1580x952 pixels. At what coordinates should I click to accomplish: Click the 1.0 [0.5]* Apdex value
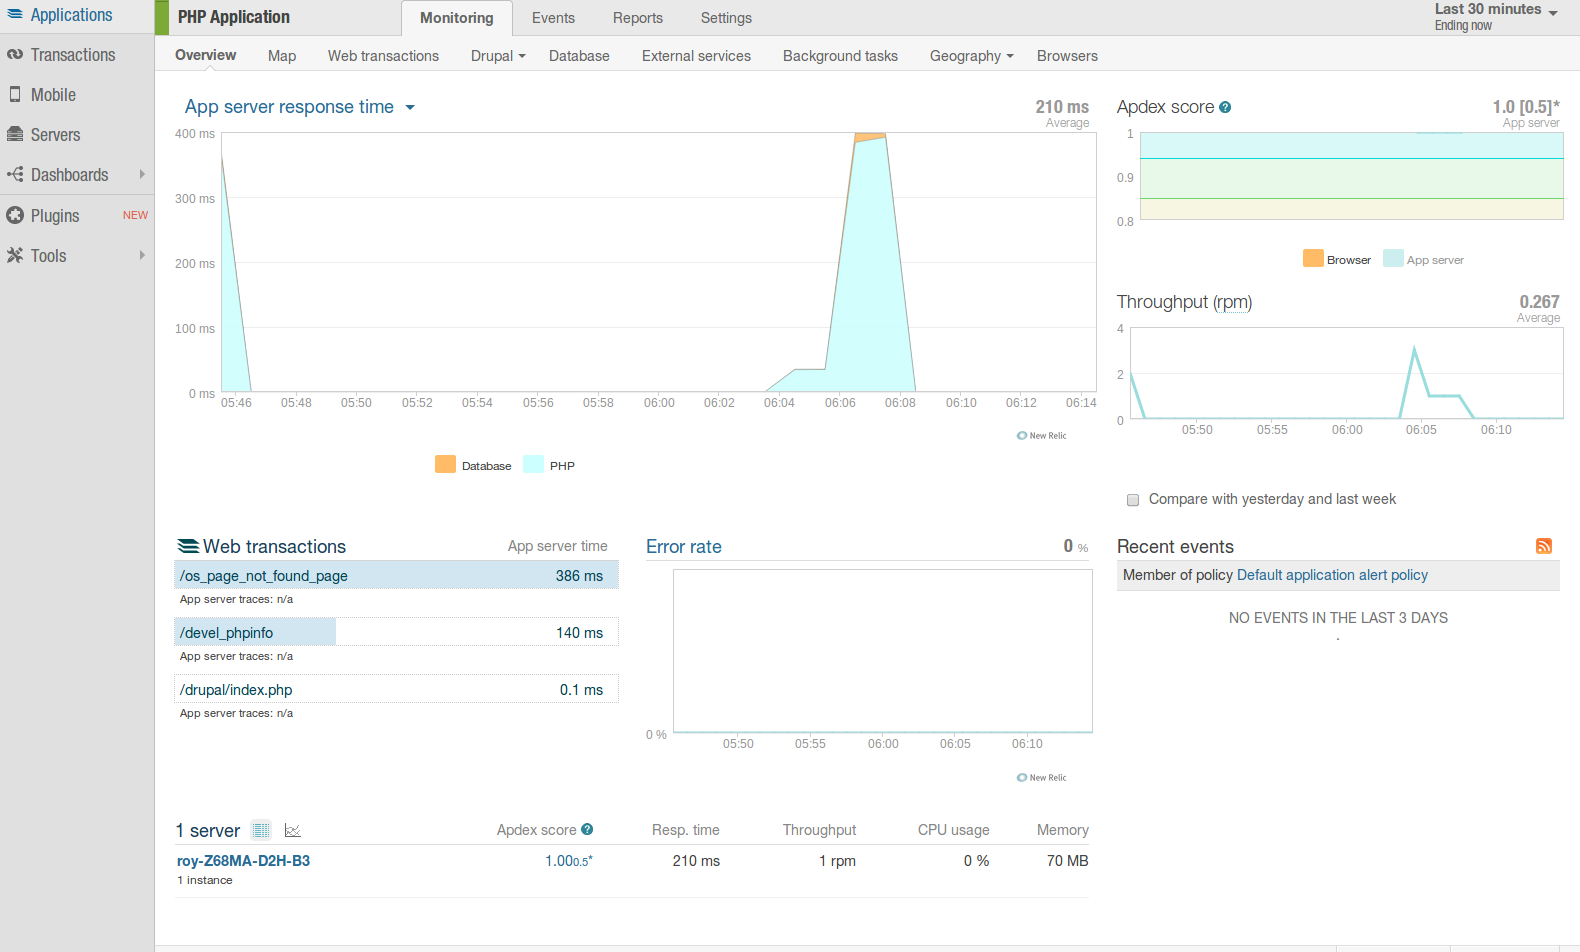pyautogui.click(x=1526, y=107)
